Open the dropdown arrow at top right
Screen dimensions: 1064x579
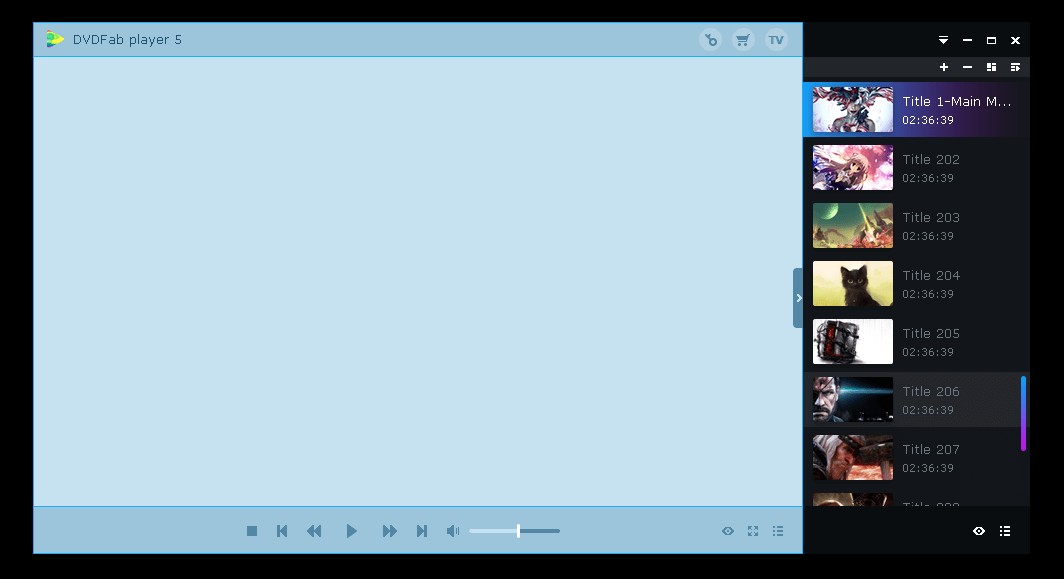pyautogui.click(x=942, y=40)
